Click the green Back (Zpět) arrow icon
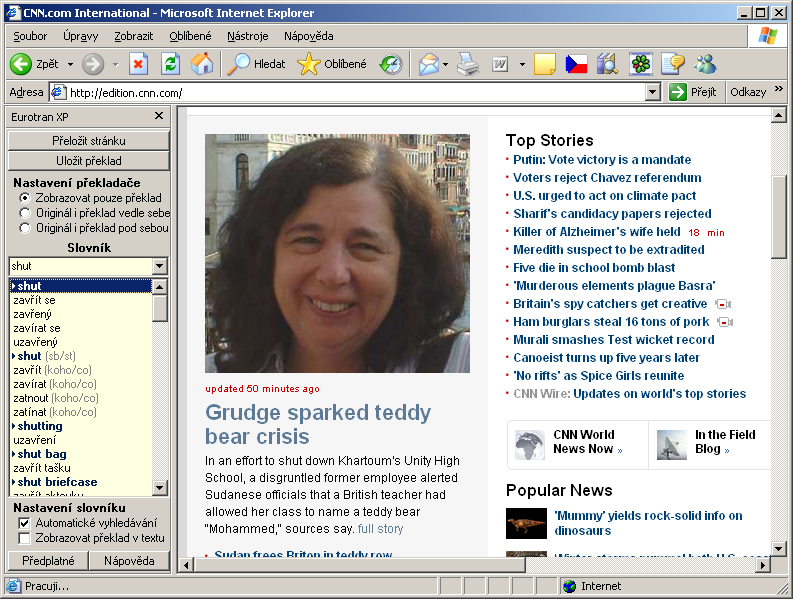The image size is (793, 599). click(21, 64)
